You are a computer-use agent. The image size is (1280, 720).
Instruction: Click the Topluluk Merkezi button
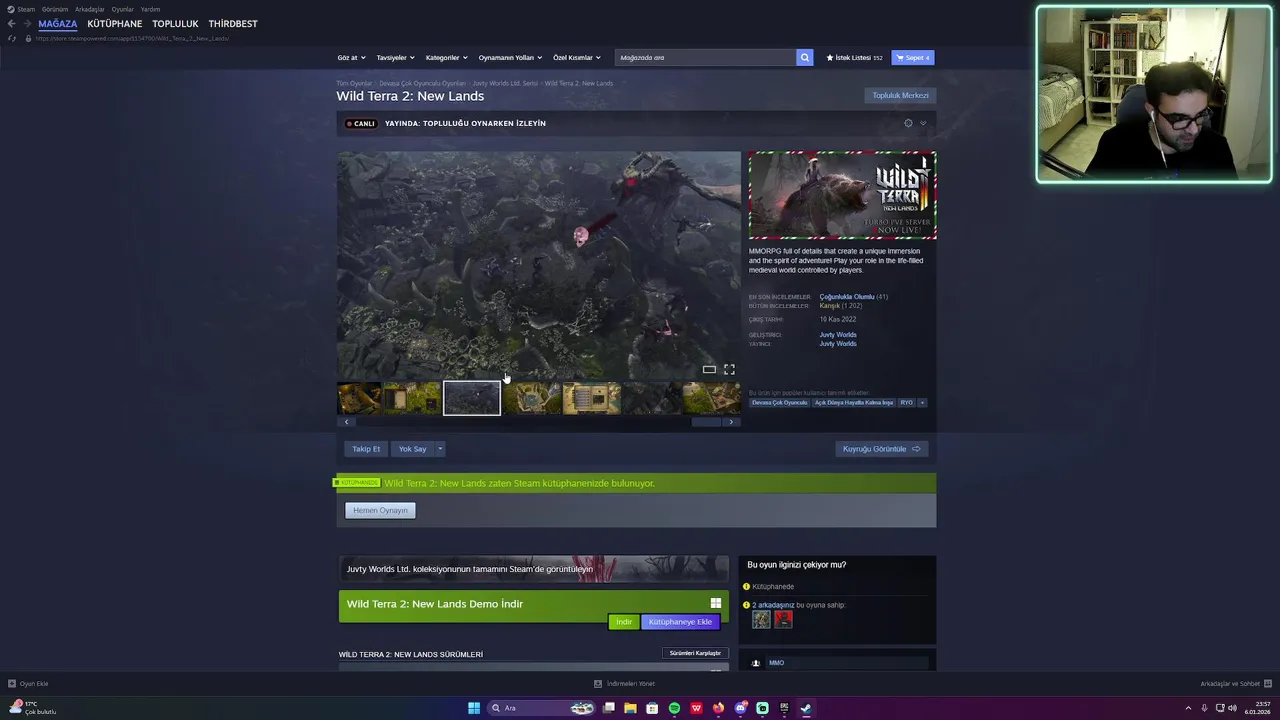coord(900,96)
